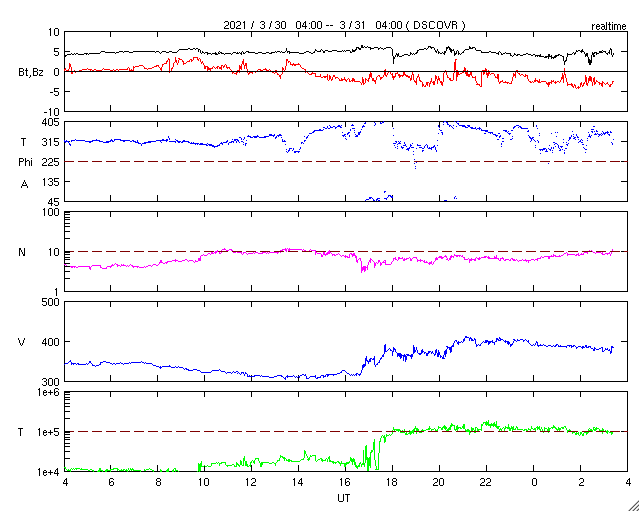Screen dimensions: 640x512
Task: Click the resize grip in the window corner
Action: click(x=633, y=505)
